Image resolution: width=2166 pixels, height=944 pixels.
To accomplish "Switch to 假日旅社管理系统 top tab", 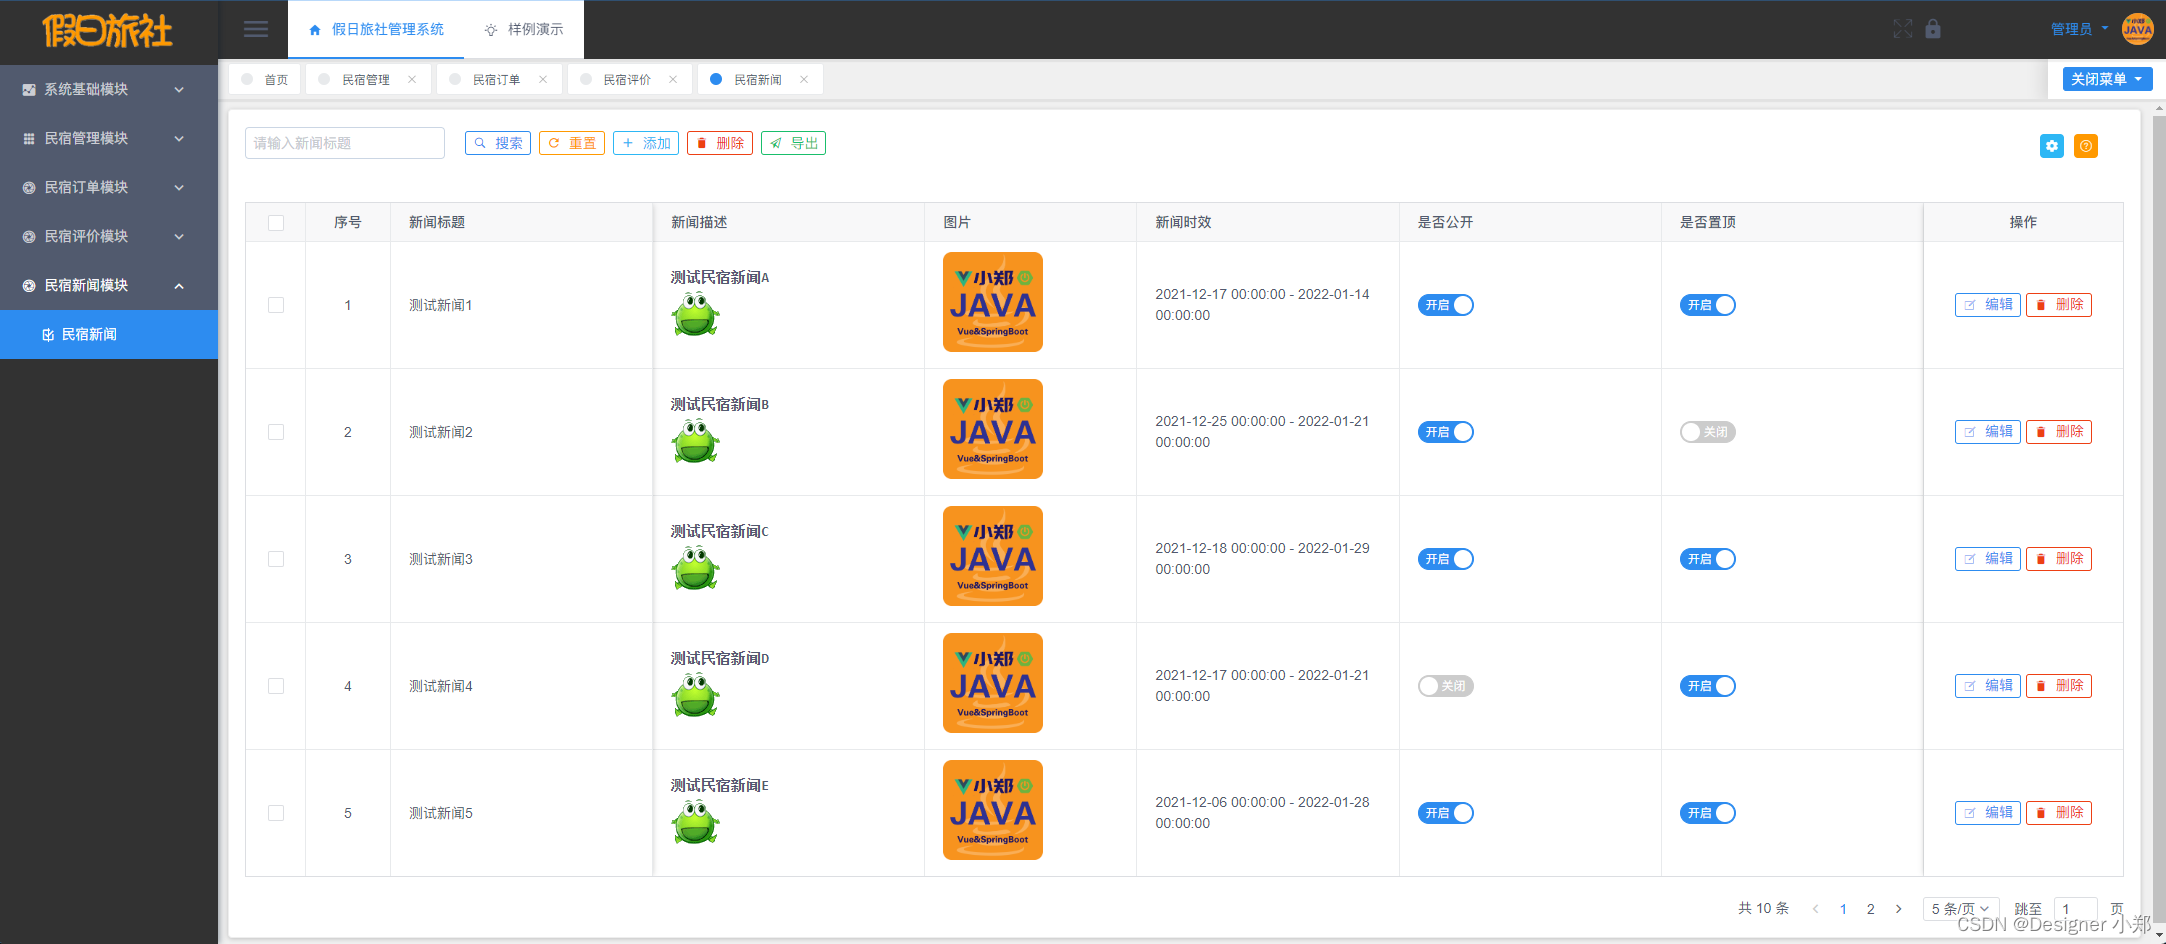I will click(x=376, y=29).
